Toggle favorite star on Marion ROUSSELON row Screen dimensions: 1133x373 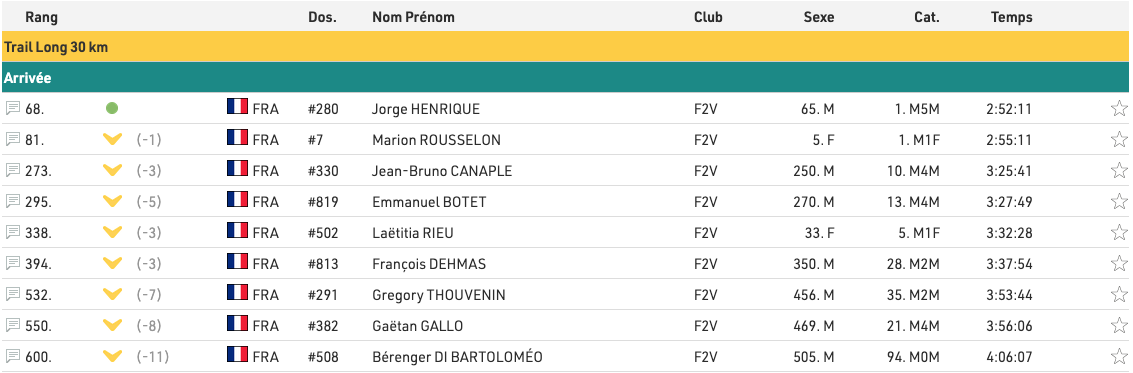(1119, 140)
